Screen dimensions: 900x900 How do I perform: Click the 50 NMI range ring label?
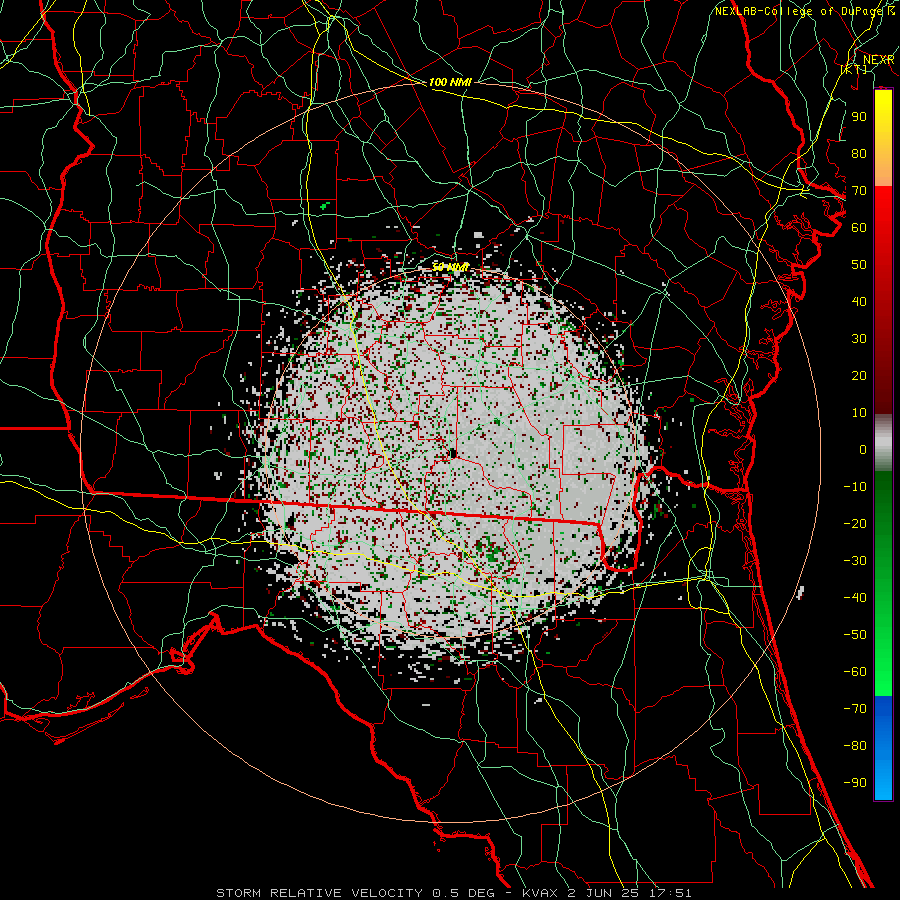[x=451, y=267]
